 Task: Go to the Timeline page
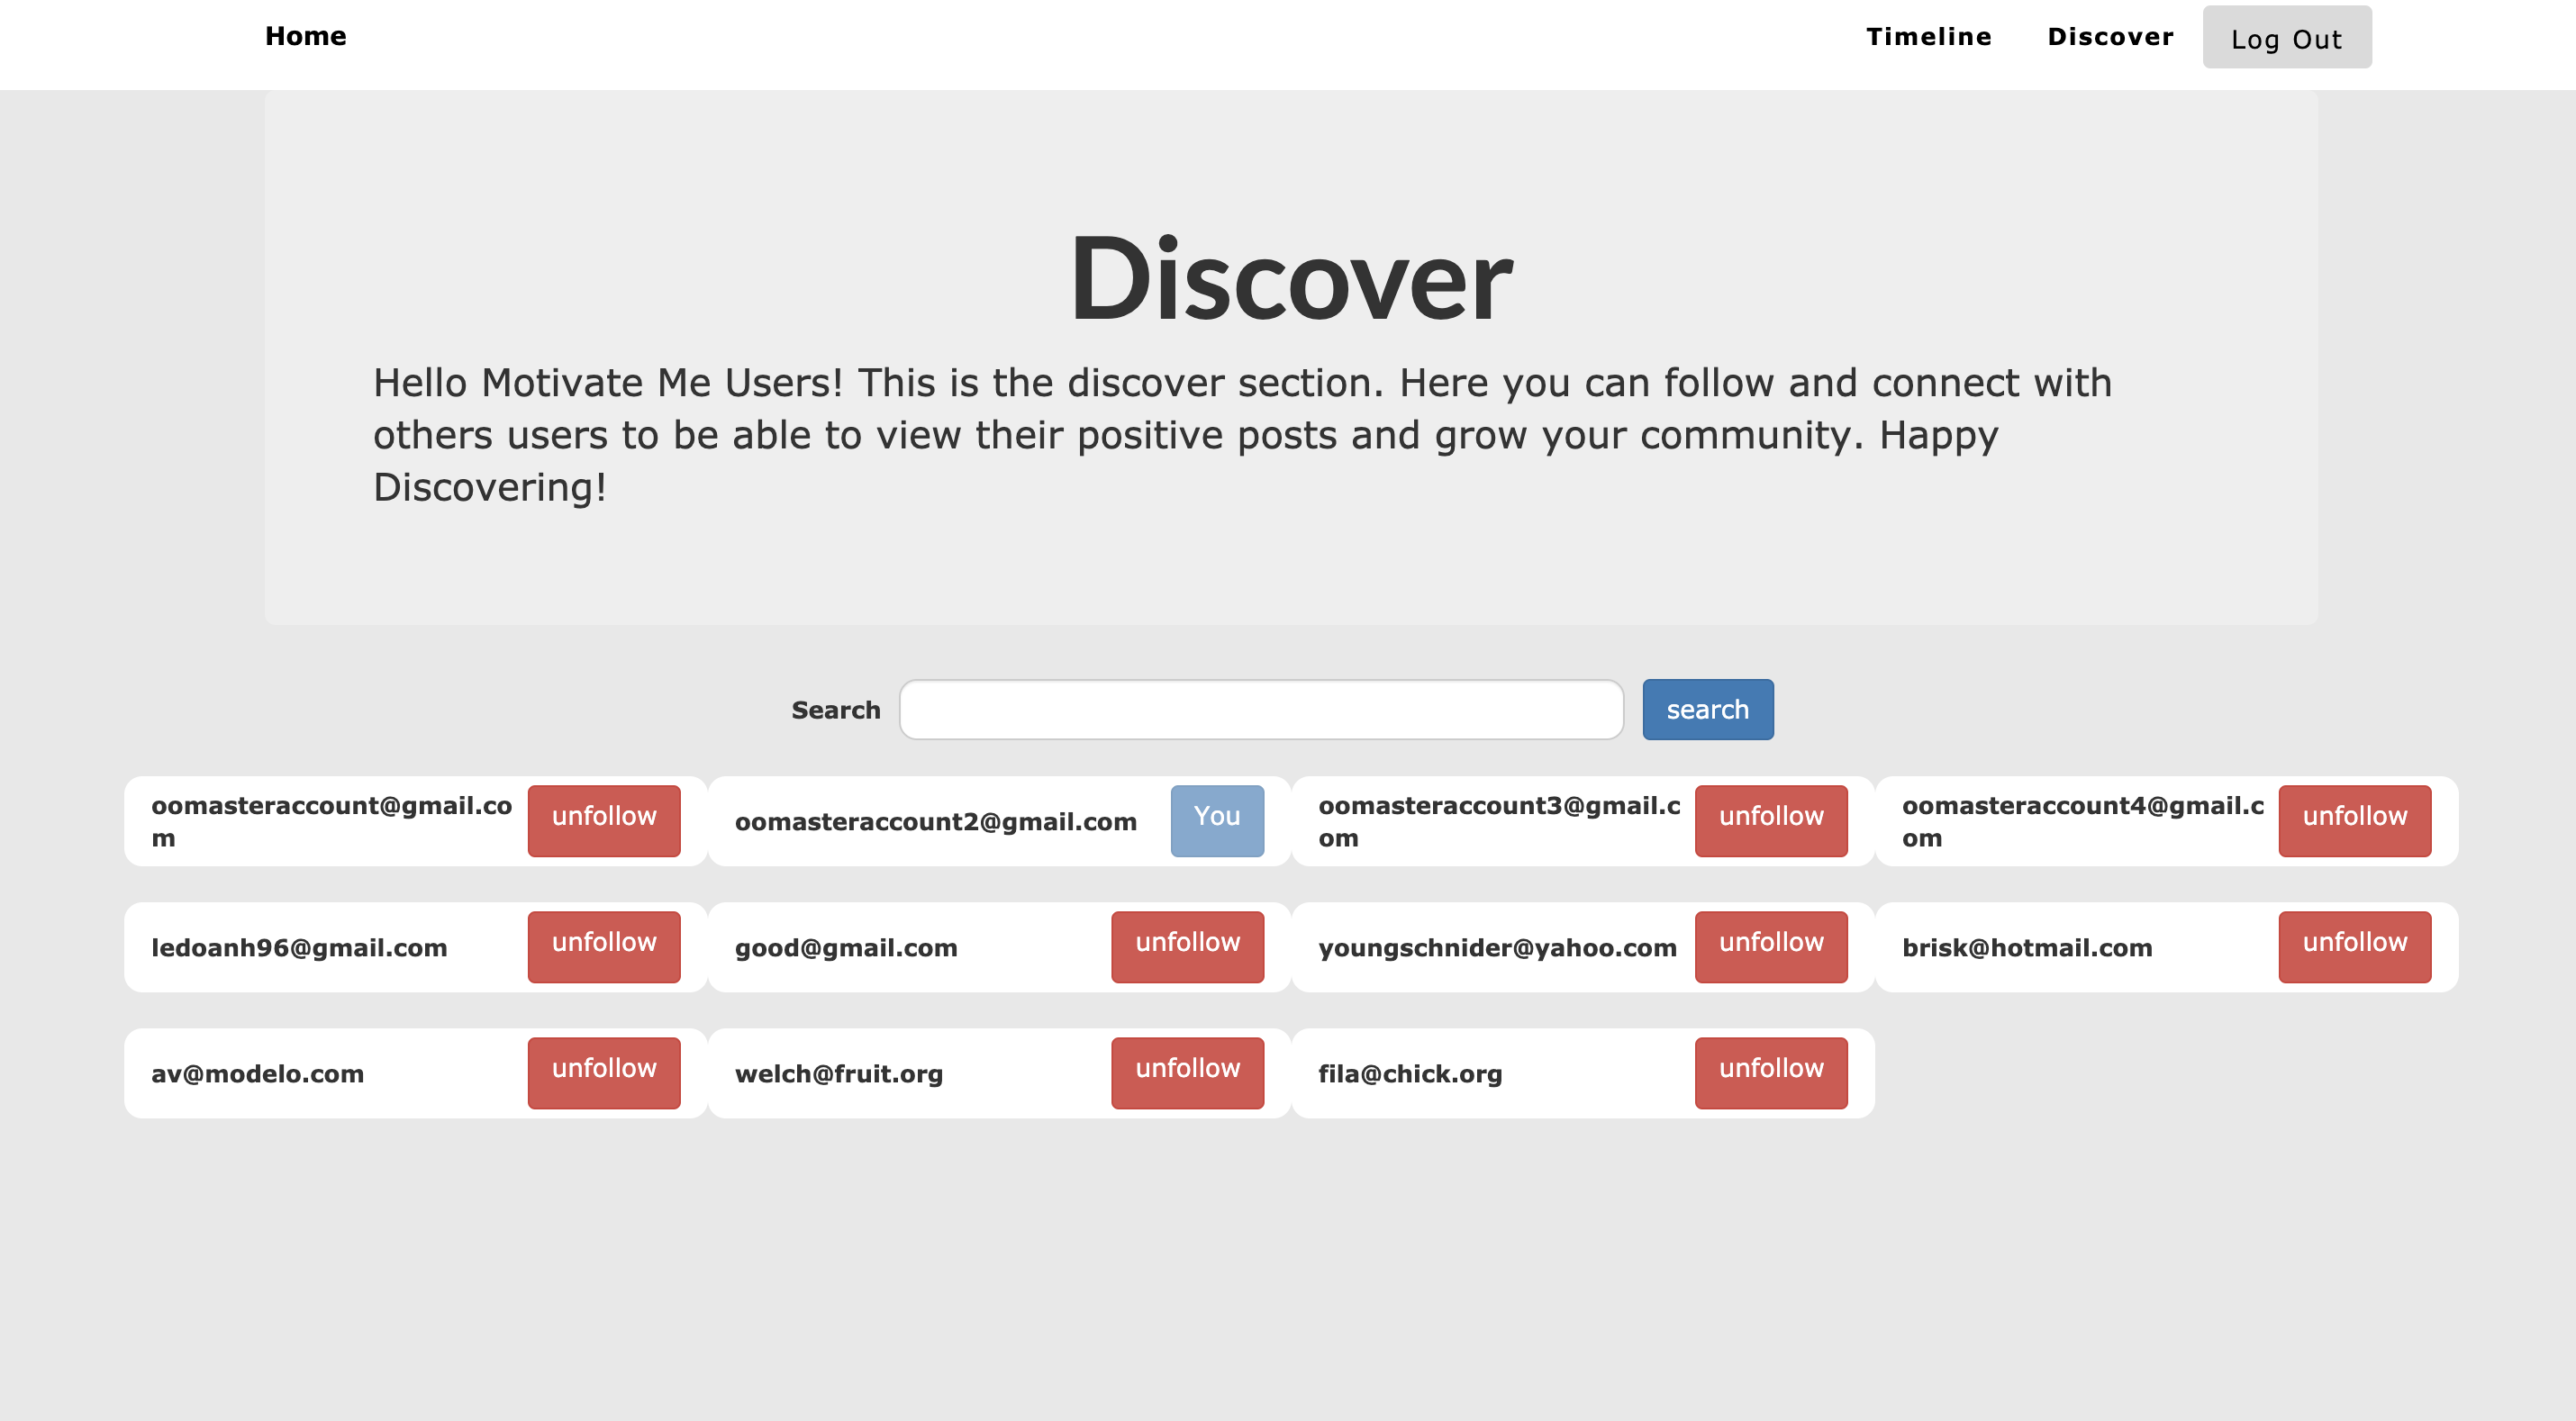pyautogui.click(x=1928, y=37)
